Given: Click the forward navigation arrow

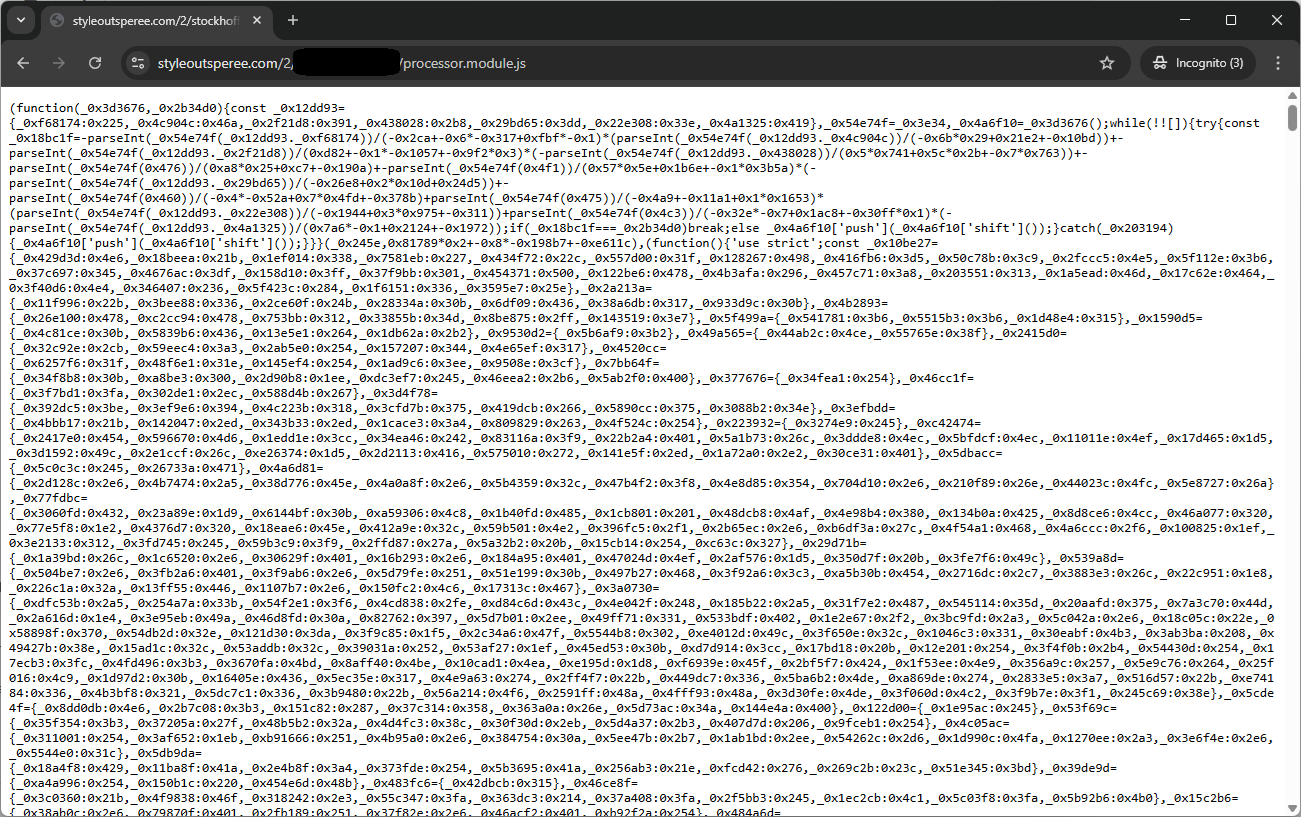Looking at the screenshot, I should tap(59, 63).
